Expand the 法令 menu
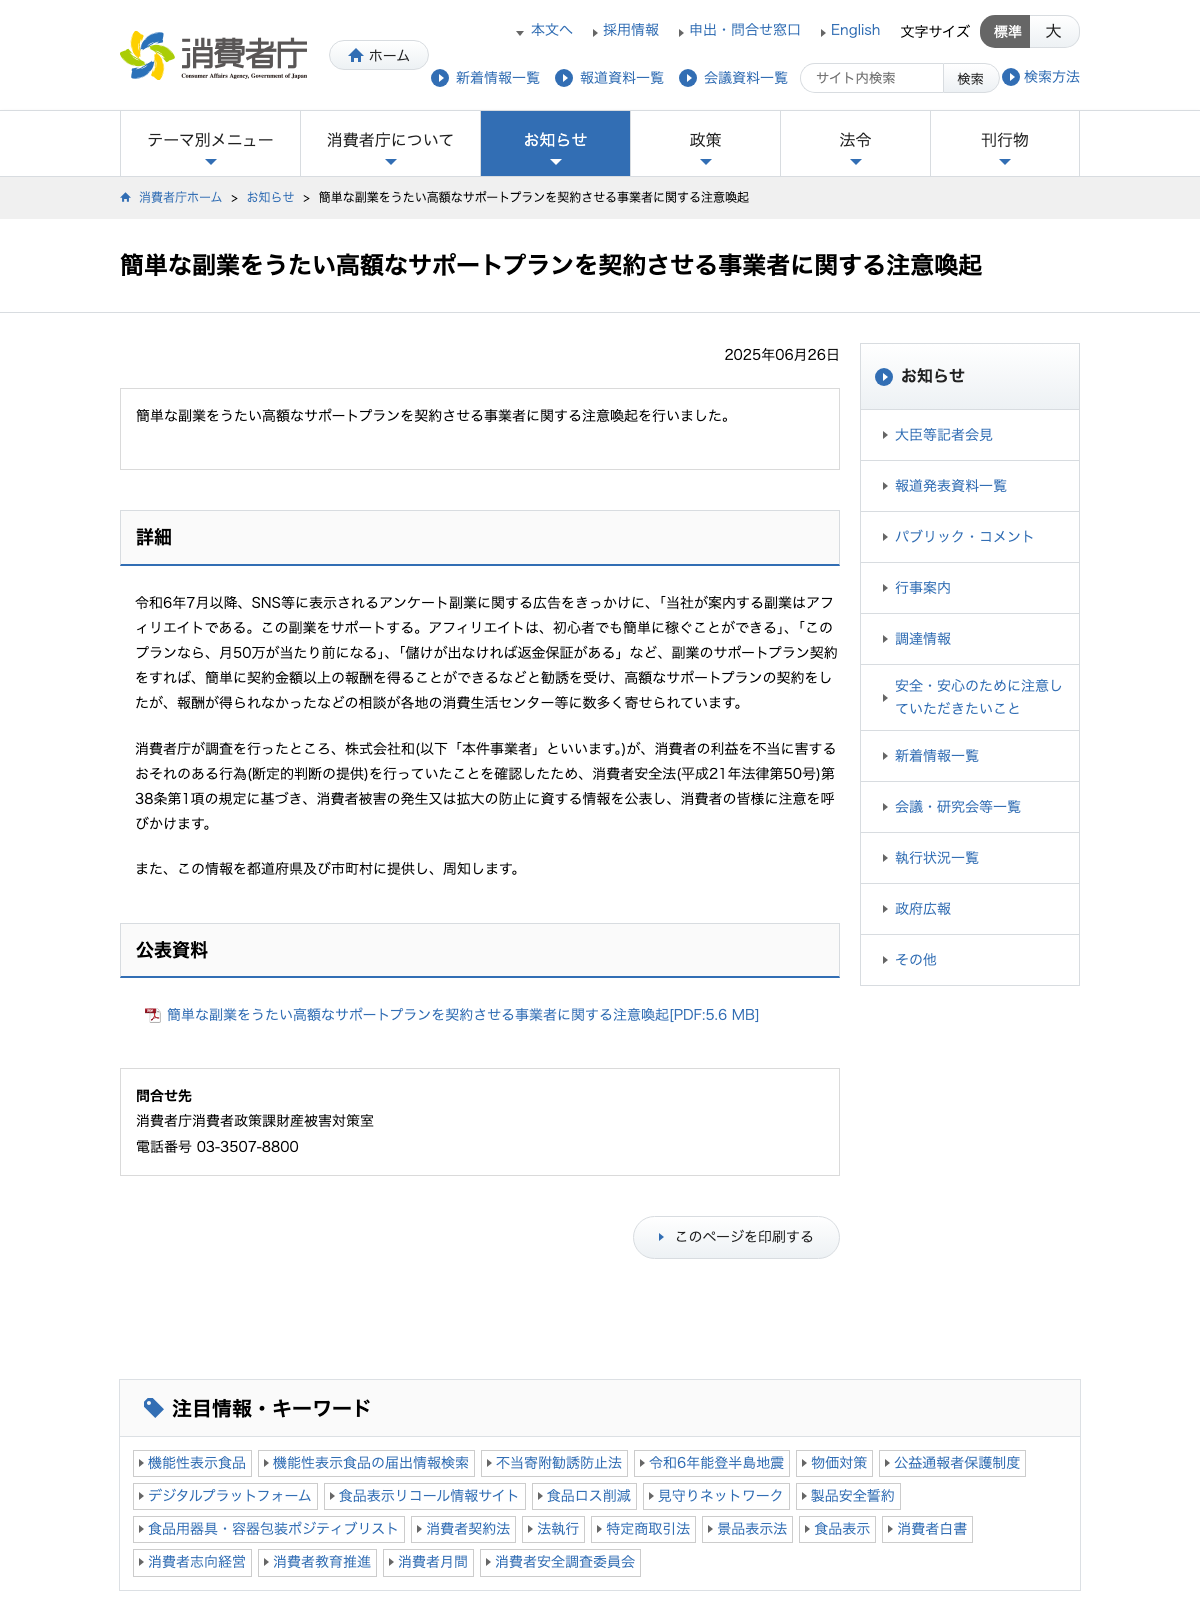The height and width of the screenshot is (1600, 1200). [x=855, y=144]
